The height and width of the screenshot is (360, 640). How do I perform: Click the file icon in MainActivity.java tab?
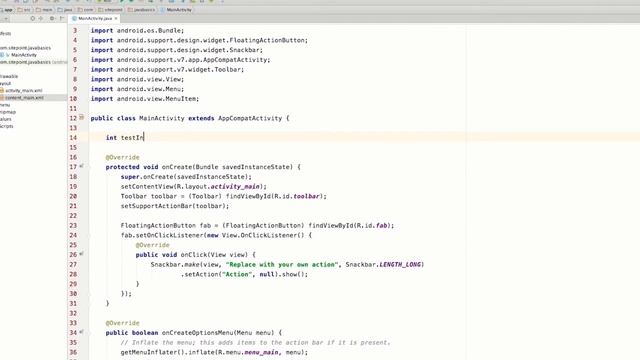(x=74, y=18)
